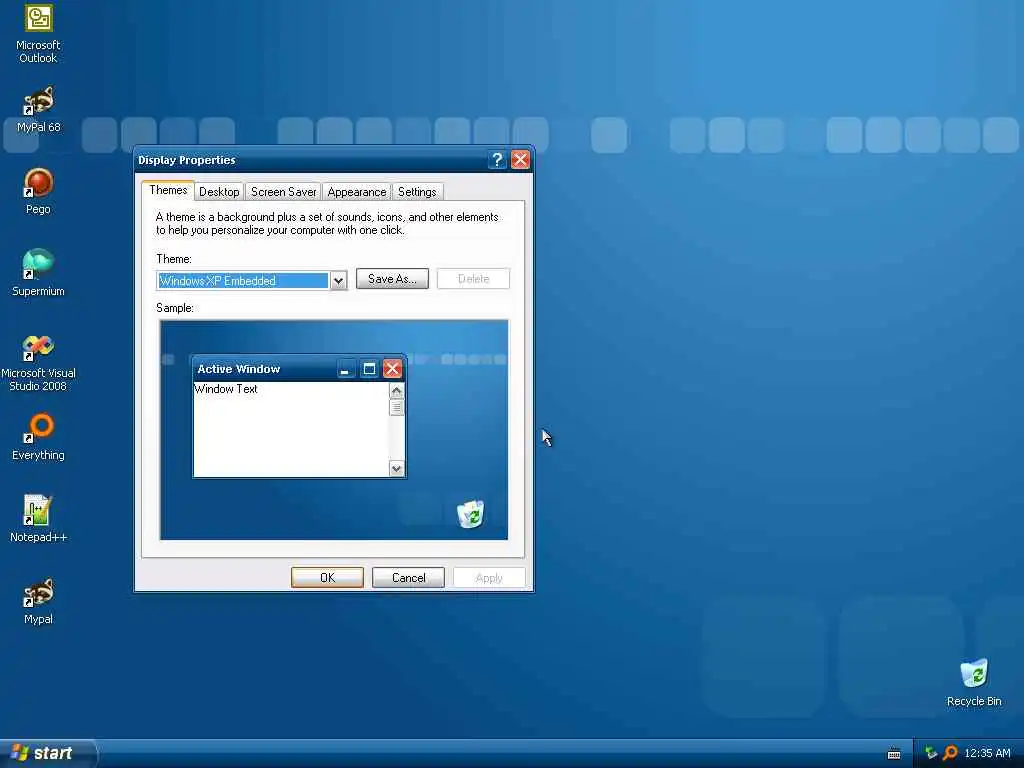Select the Supermium browser shortcut

(x=39, y=273)
